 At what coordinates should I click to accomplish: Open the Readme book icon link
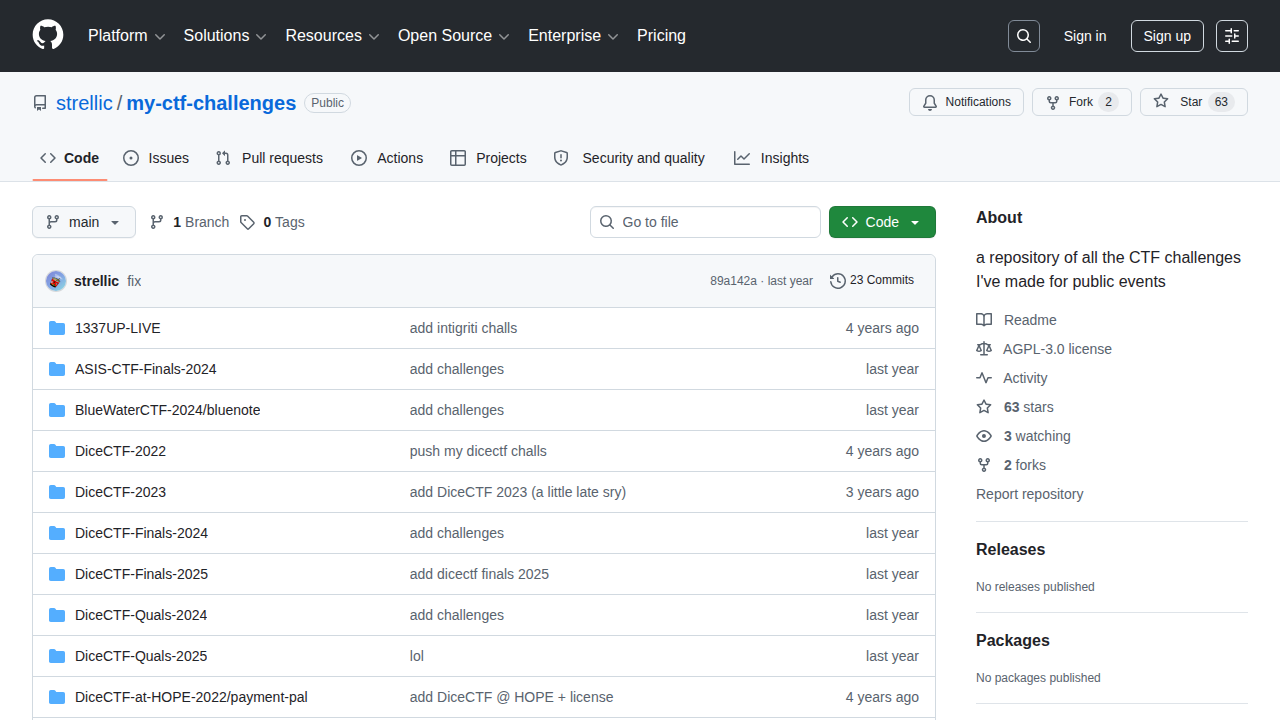(1016, 320)
